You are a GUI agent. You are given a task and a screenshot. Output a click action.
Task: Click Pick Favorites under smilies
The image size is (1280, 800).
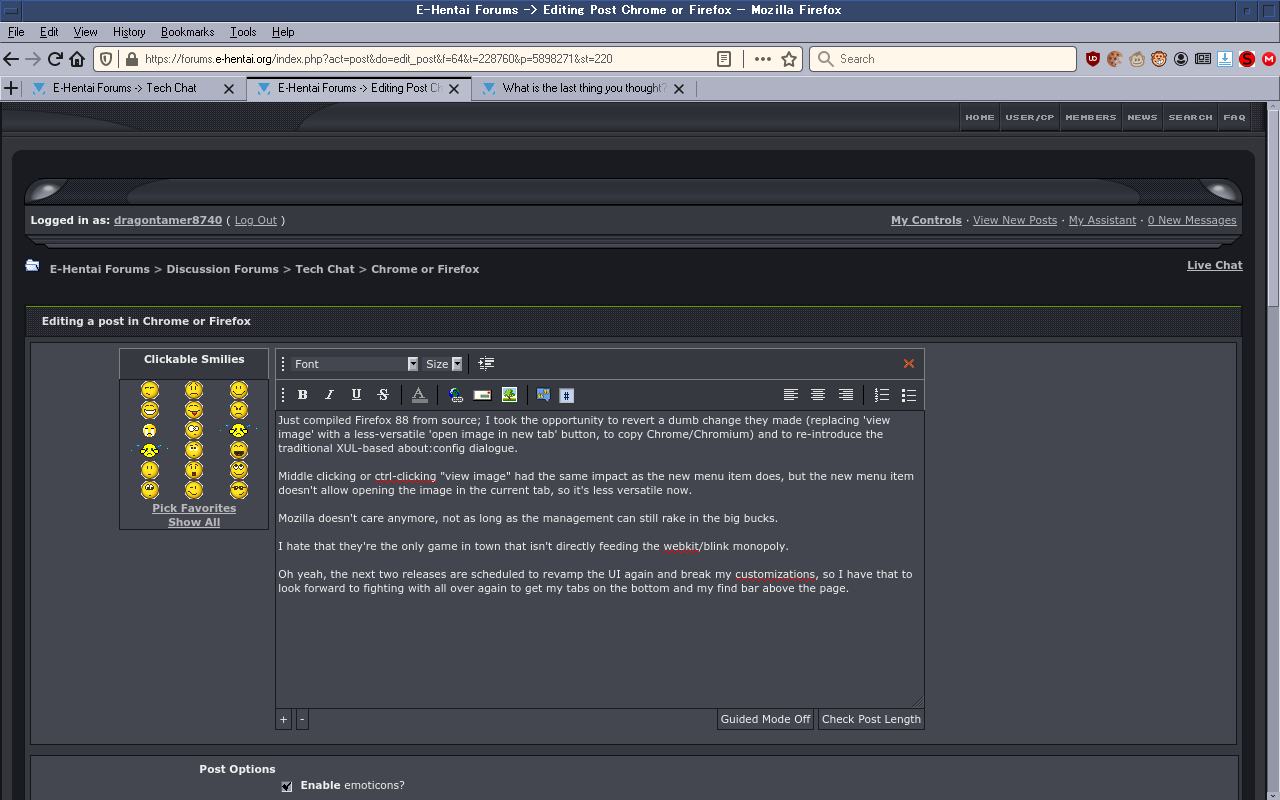194,508
